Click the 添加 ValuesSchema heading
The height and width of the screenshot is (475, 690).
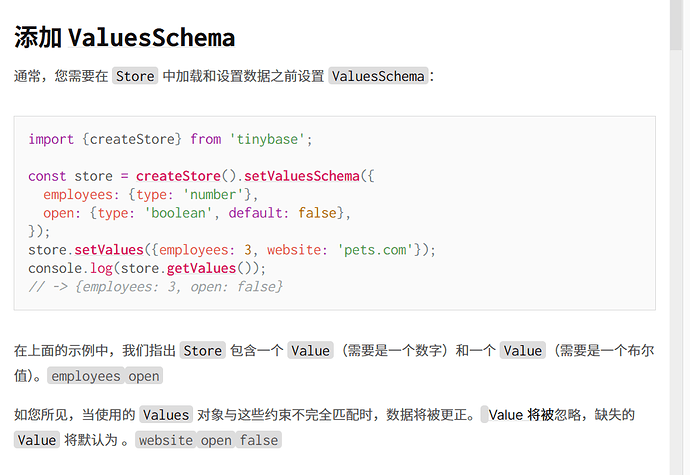[124, 38]
